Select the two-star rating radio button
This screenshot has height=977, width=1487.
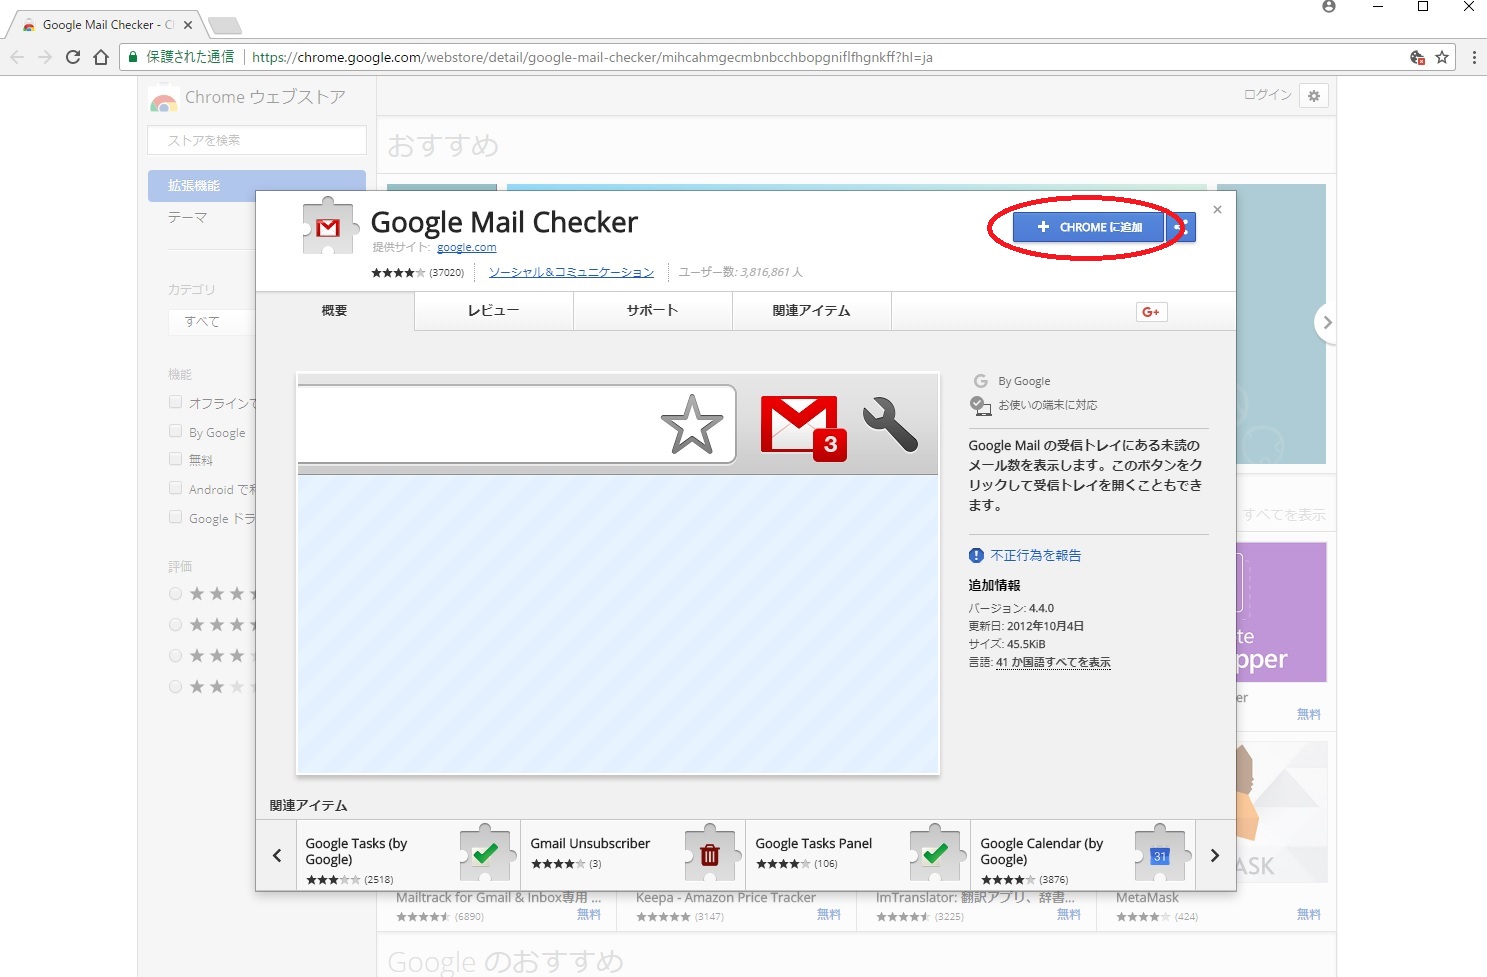176,687
